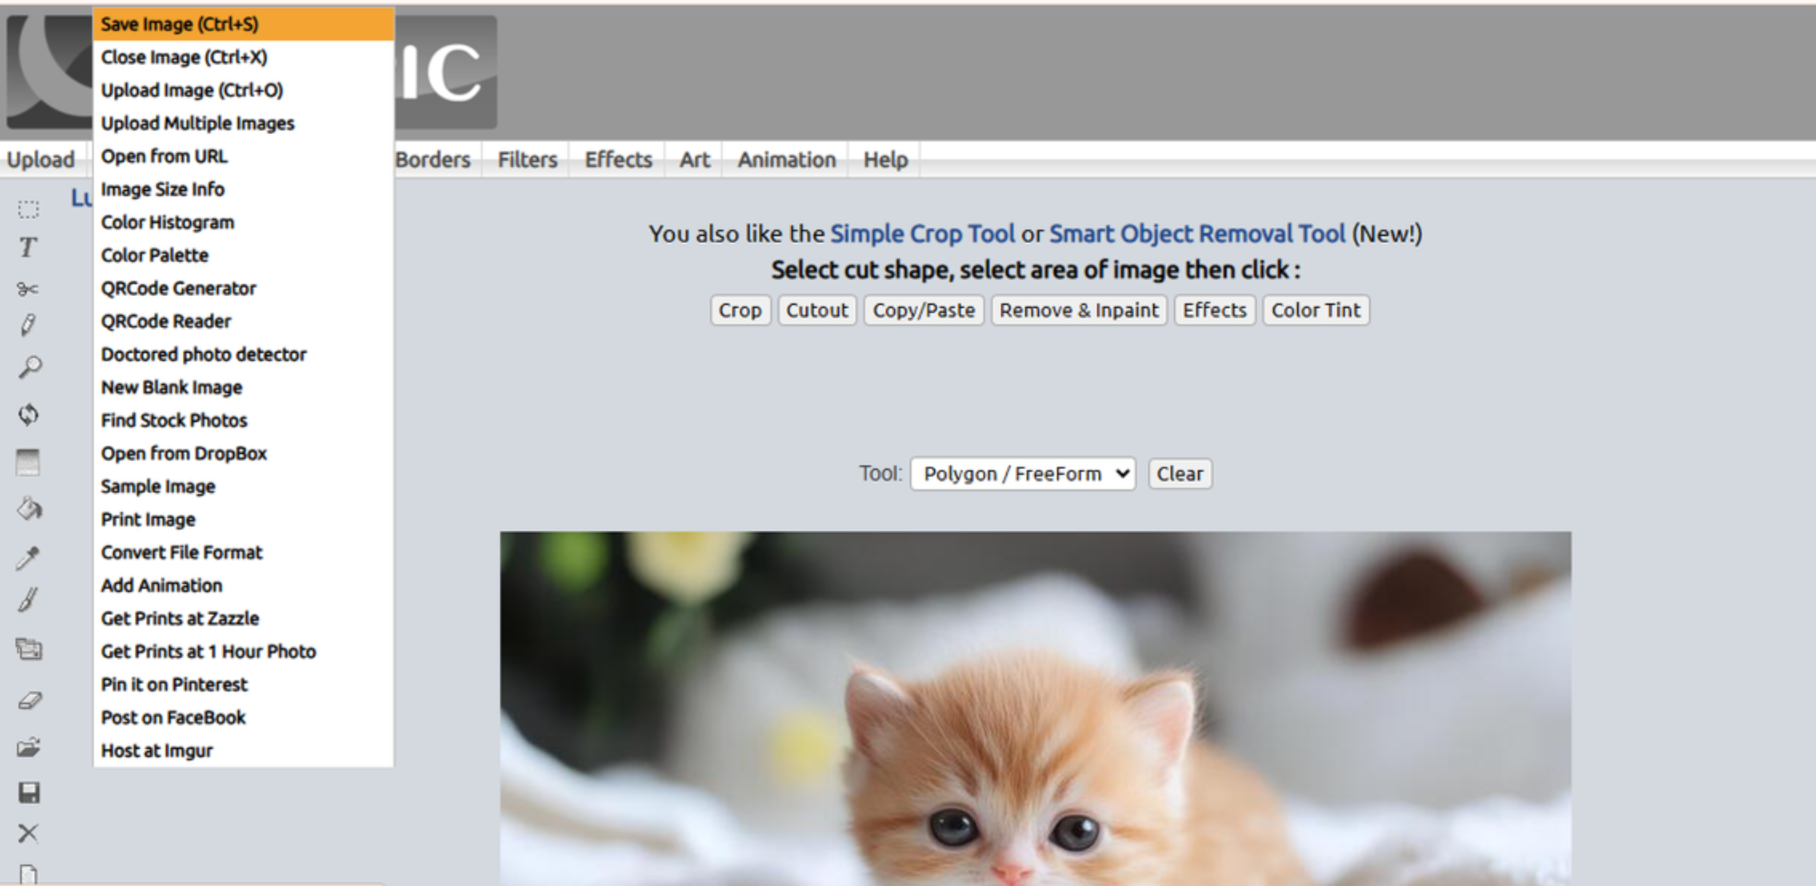Select Convert File Format
Screen dimensions: 1816x886
click(x=243, y=552)
